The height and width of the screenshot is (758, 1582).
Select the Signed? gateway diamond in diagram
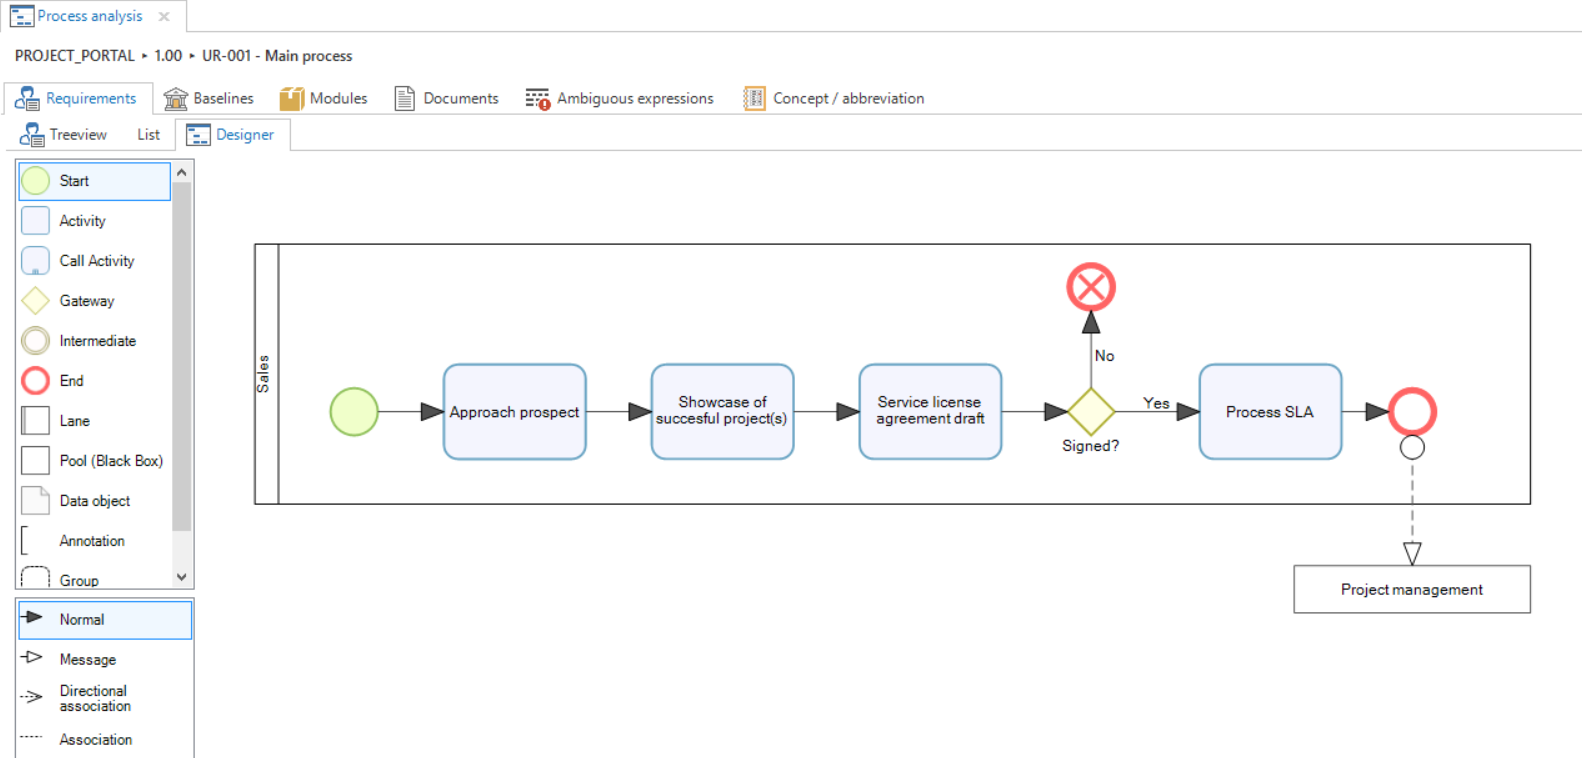pos(1090,412)
